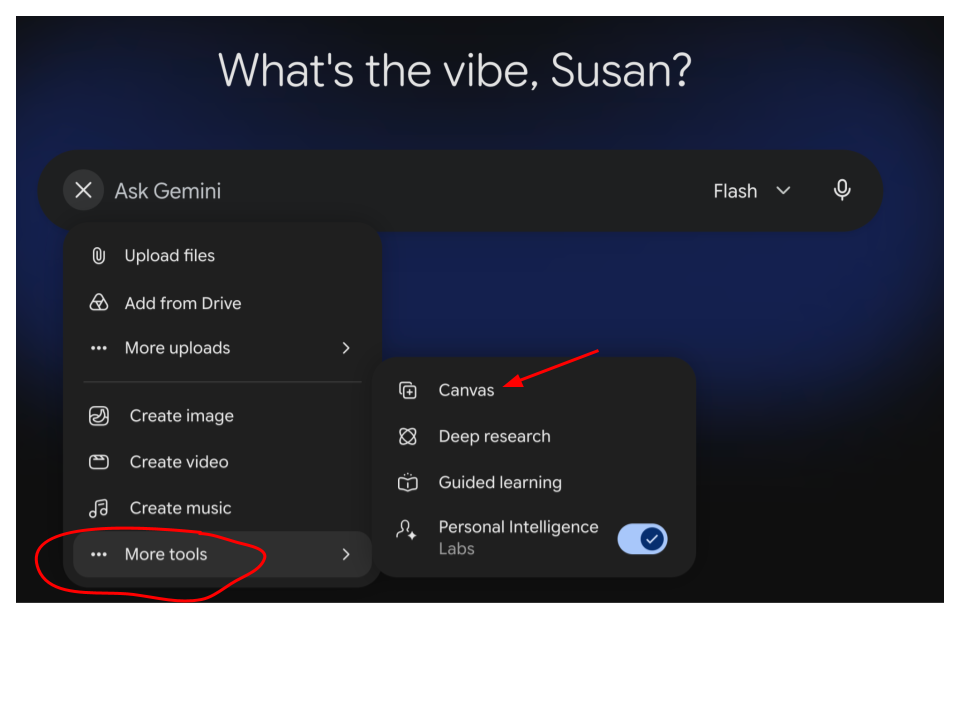
Task: Choose Add from Drive option
Action: (222, 303)
